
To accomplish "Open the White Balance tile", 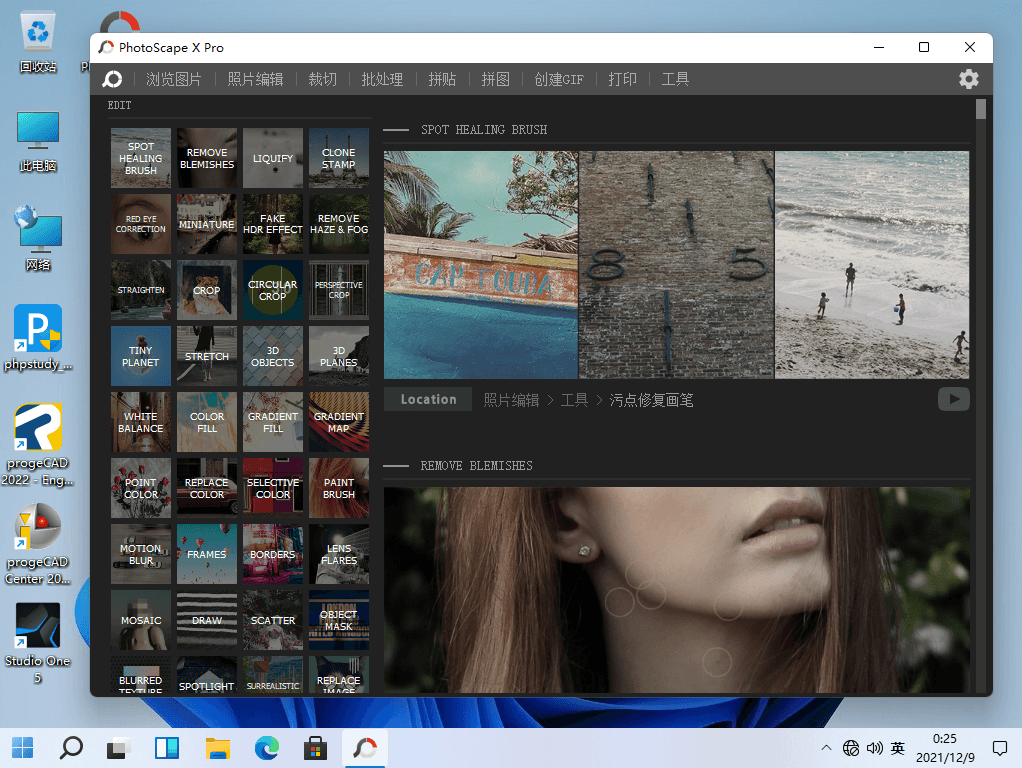I will coord(141,422).
